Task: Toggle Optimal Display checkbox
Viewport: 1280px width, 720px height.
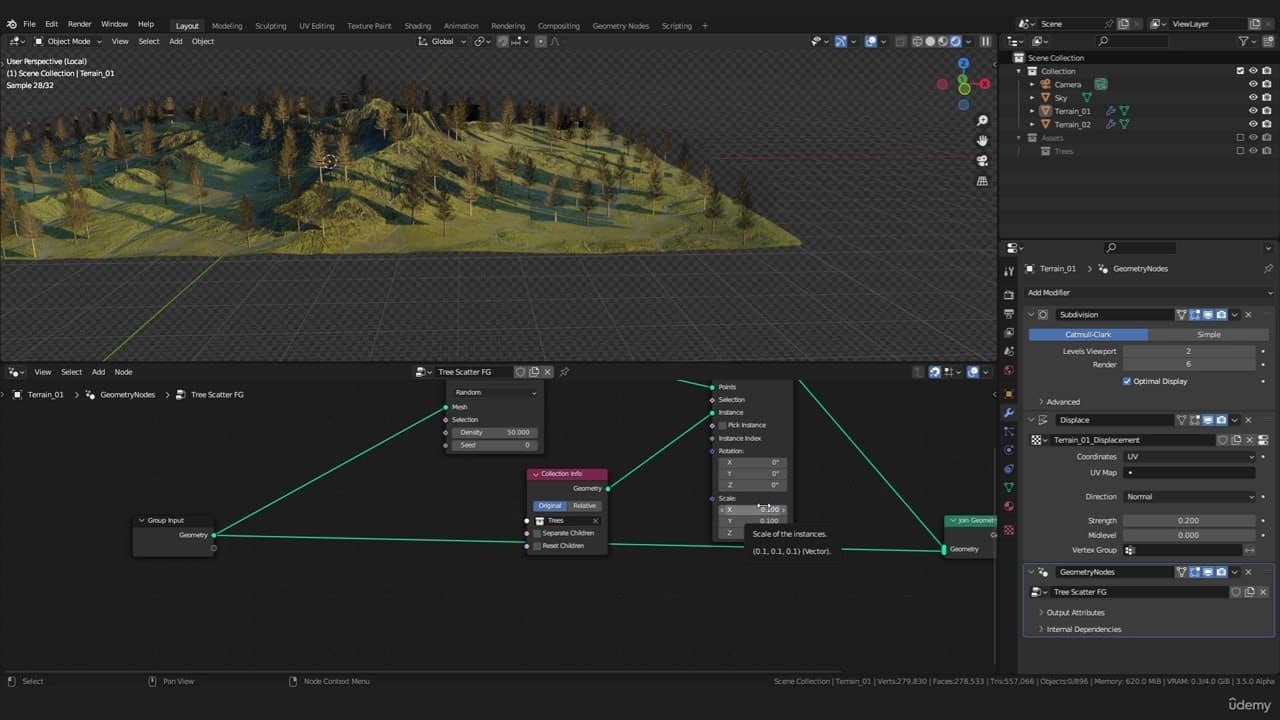Action: (1127, 381)
